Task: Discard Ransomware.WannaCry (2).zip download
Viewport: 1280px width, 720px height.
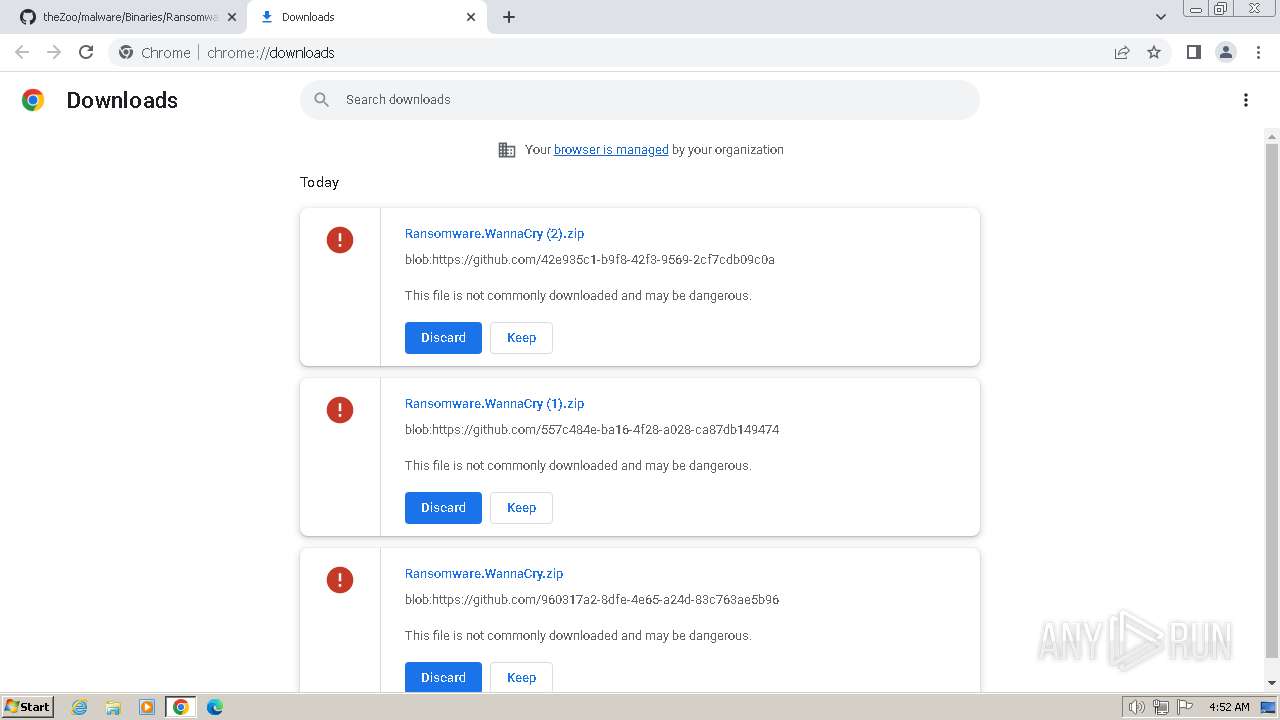Action: point(443,338)
